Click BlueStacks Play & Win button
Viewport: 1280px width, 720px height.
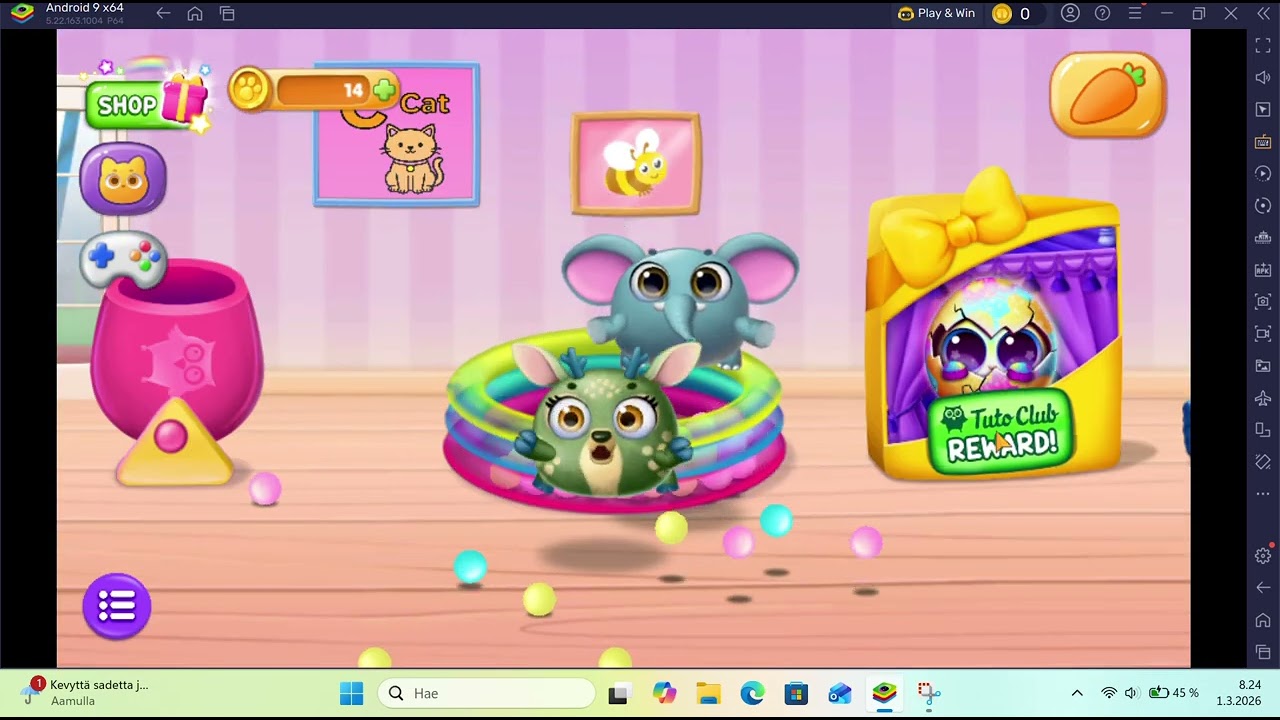[x=937, y=13]
